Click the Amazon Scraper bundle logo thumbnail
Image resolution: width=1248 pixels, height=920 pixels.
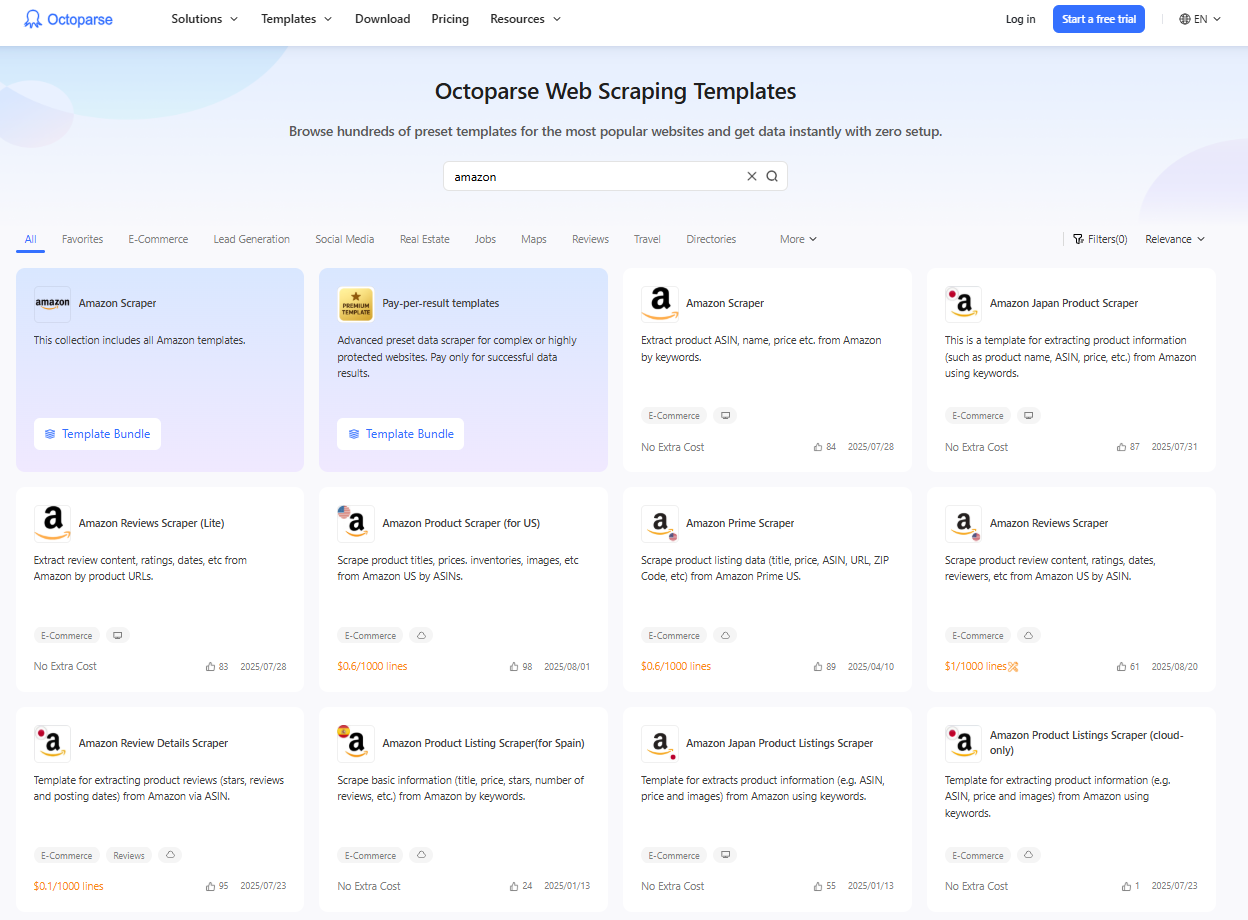pos(52,303)
